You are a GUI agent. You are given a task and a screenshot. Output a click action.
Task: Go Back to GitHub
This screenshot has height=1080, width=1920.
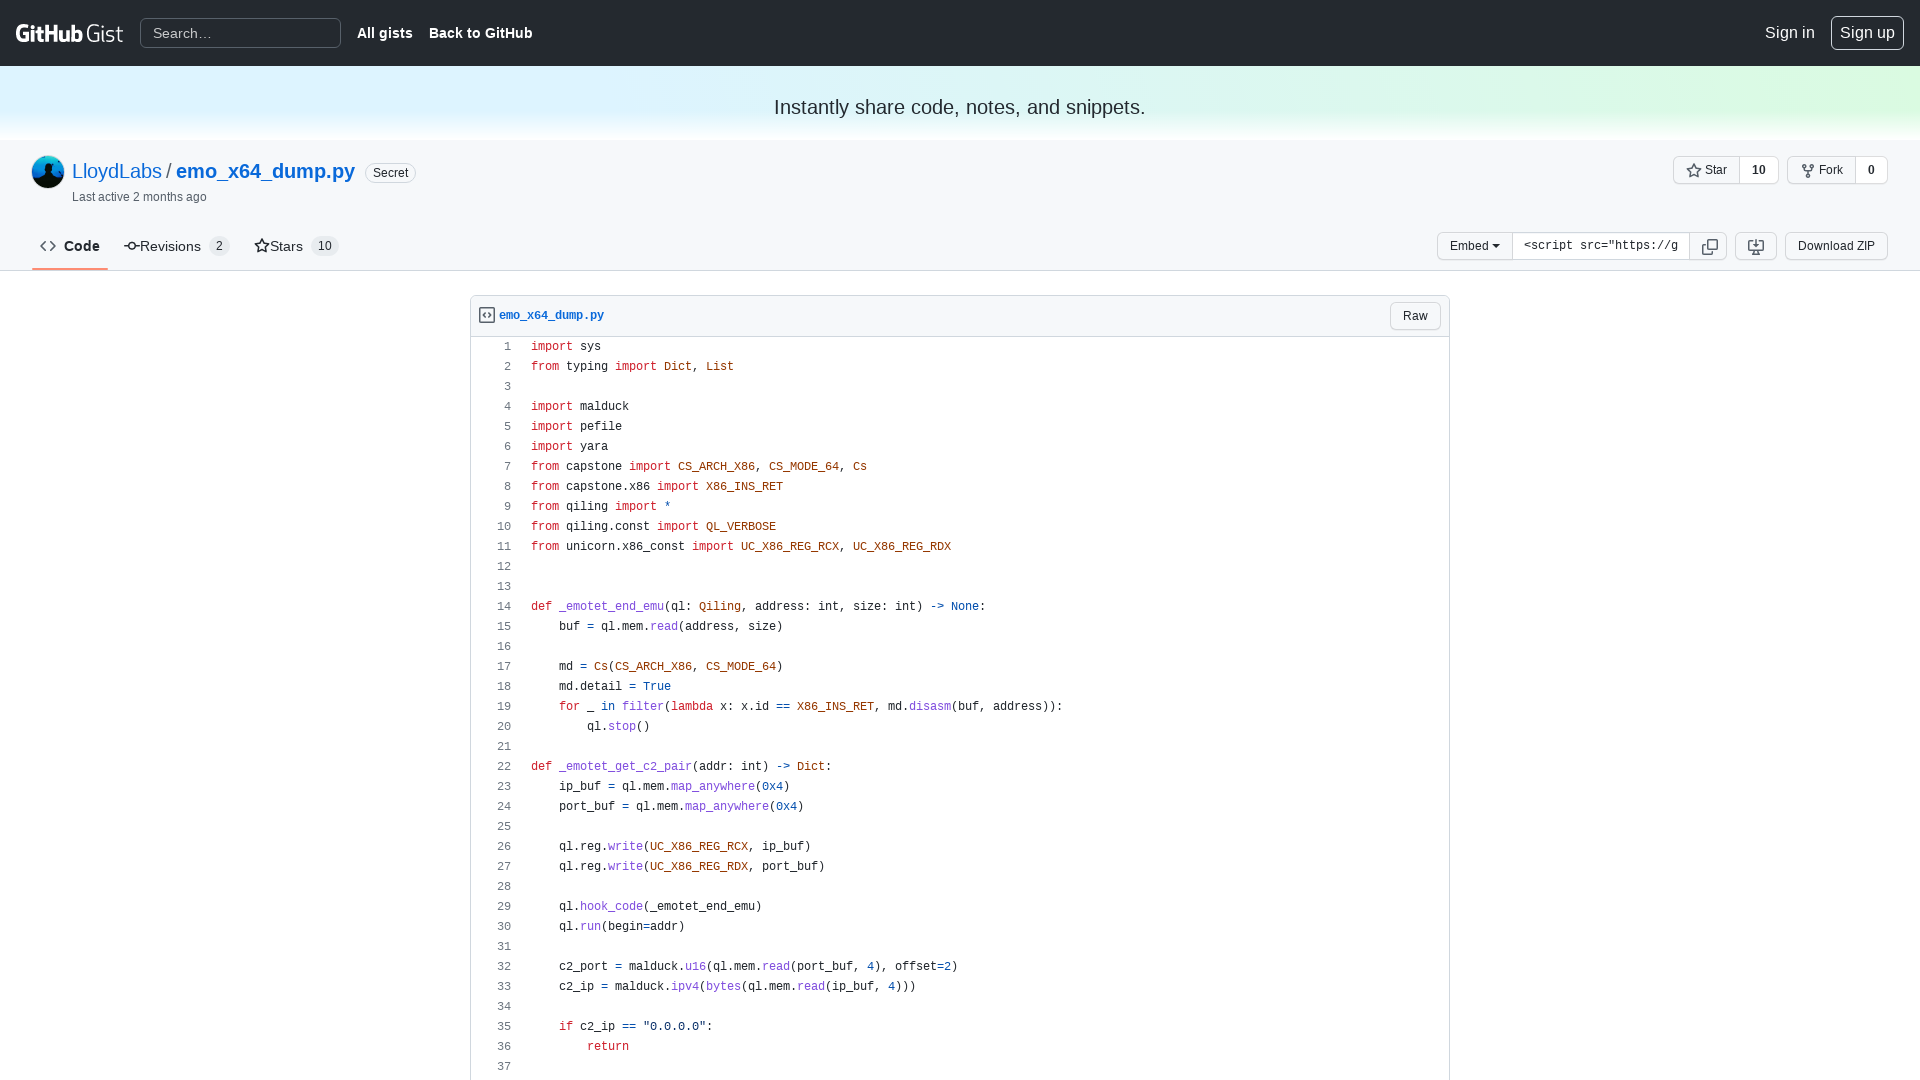click(480, 33)
